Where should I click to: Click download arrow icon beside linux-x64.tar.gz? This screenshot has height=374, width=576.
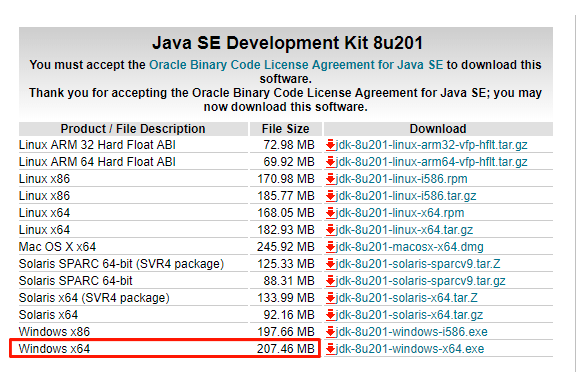(331, 230)
